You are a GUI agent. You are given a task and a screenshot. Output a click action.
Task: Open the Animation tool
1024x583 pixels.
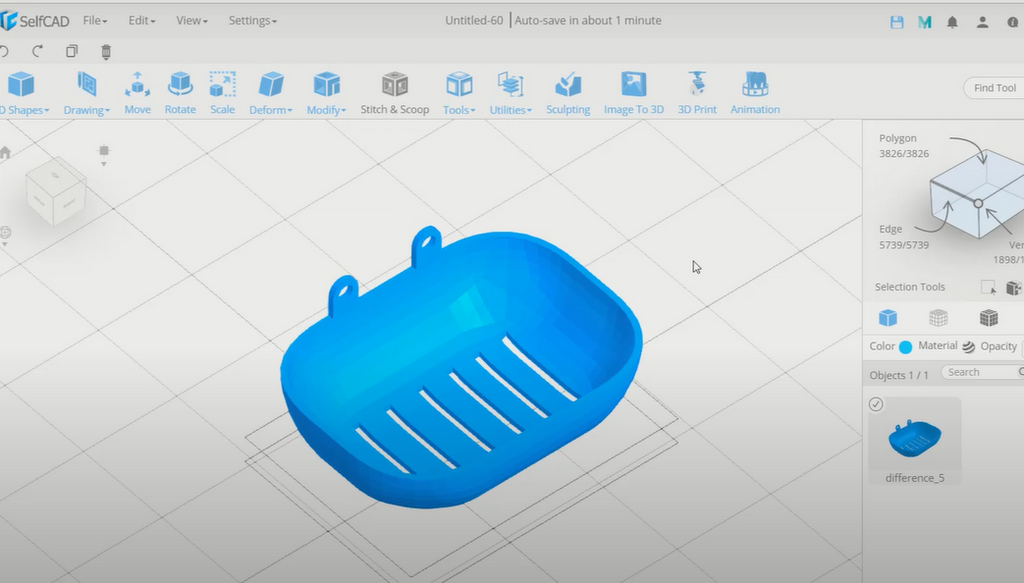(754, 95)
